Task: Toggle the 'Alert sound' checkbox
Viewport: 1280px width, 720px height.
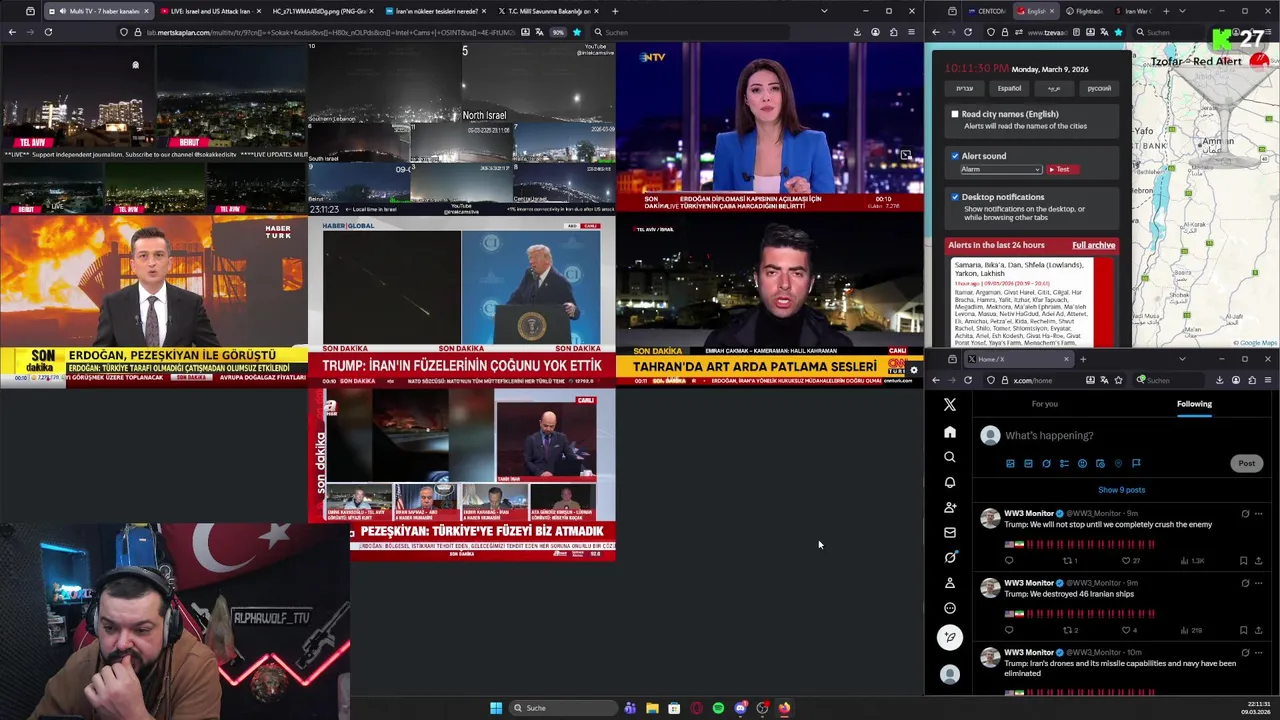Action: (955, 156)
